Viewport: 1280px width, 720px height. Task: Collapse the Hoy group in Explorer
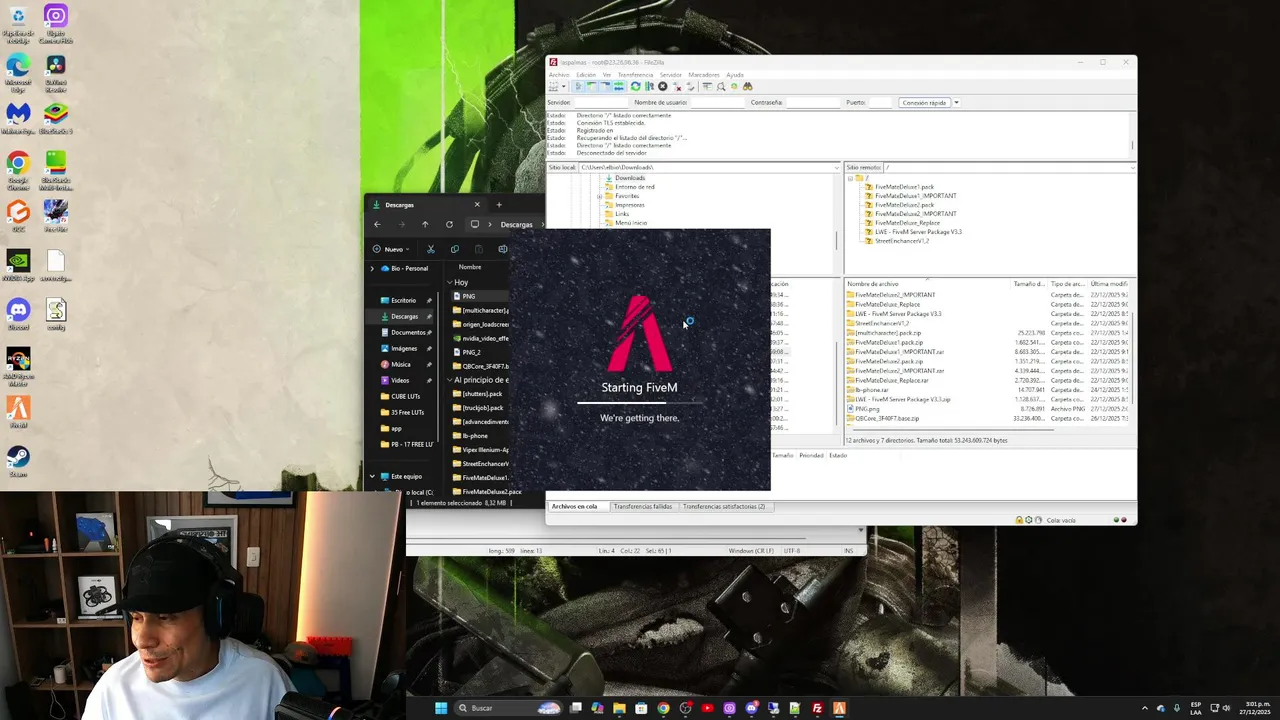tap(450, 283)
